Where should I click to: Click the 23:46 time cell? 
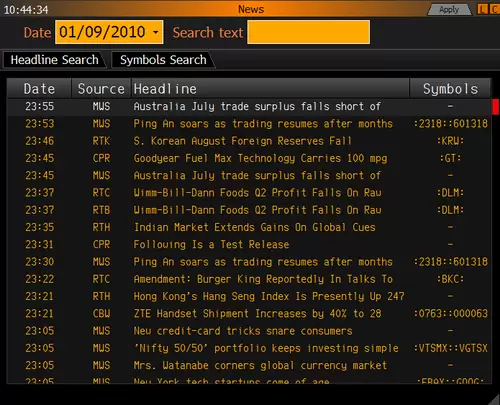(x=40, y=141)
